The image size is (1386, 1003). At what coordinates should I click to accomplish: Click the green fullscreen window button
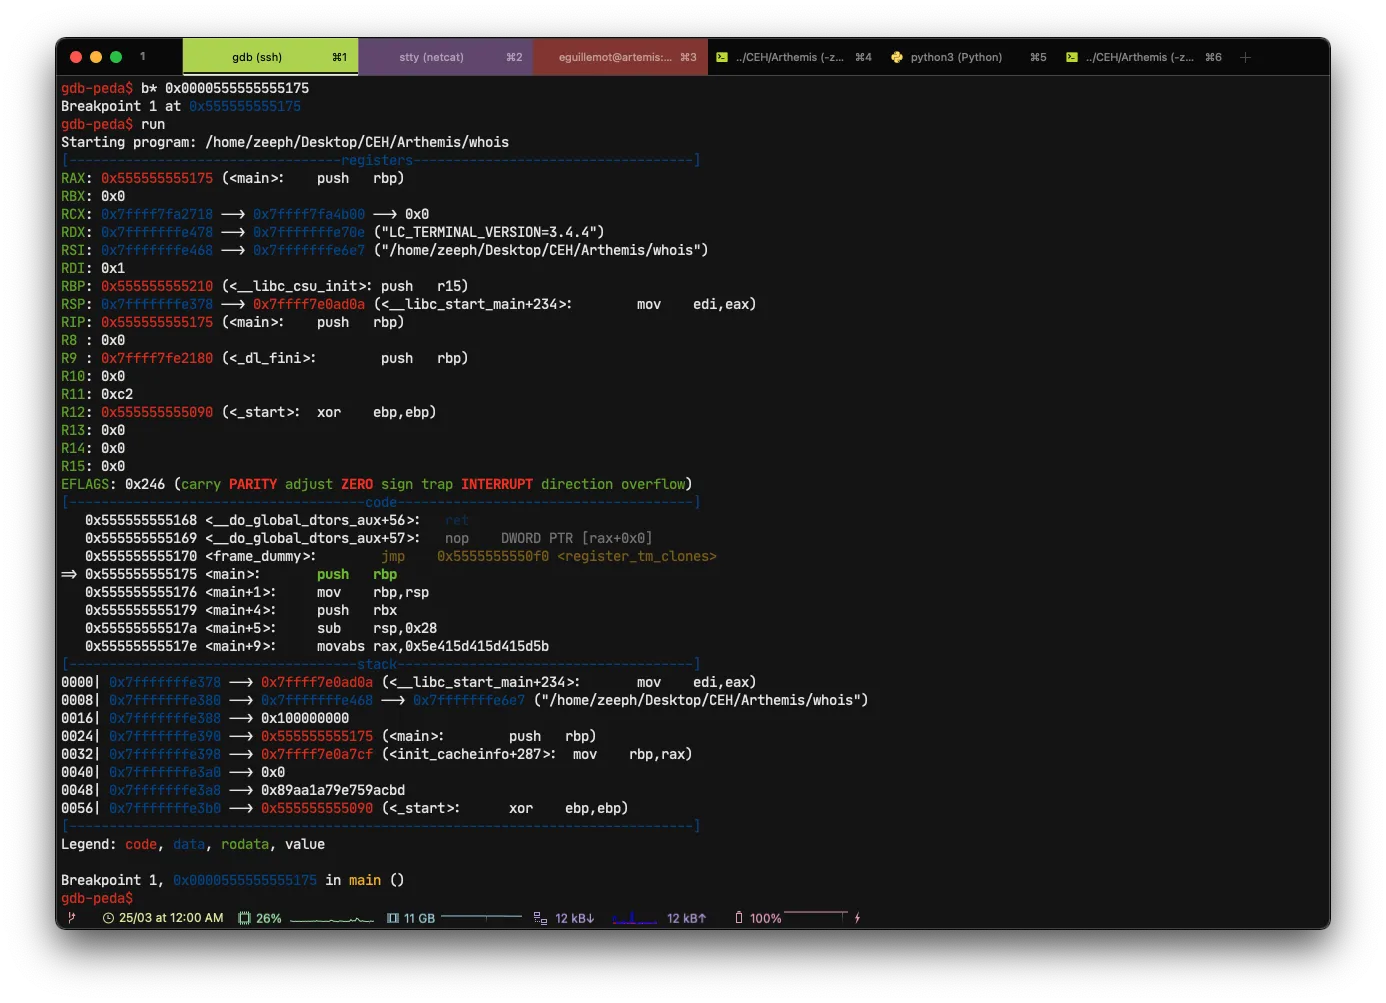pos(116,57)
